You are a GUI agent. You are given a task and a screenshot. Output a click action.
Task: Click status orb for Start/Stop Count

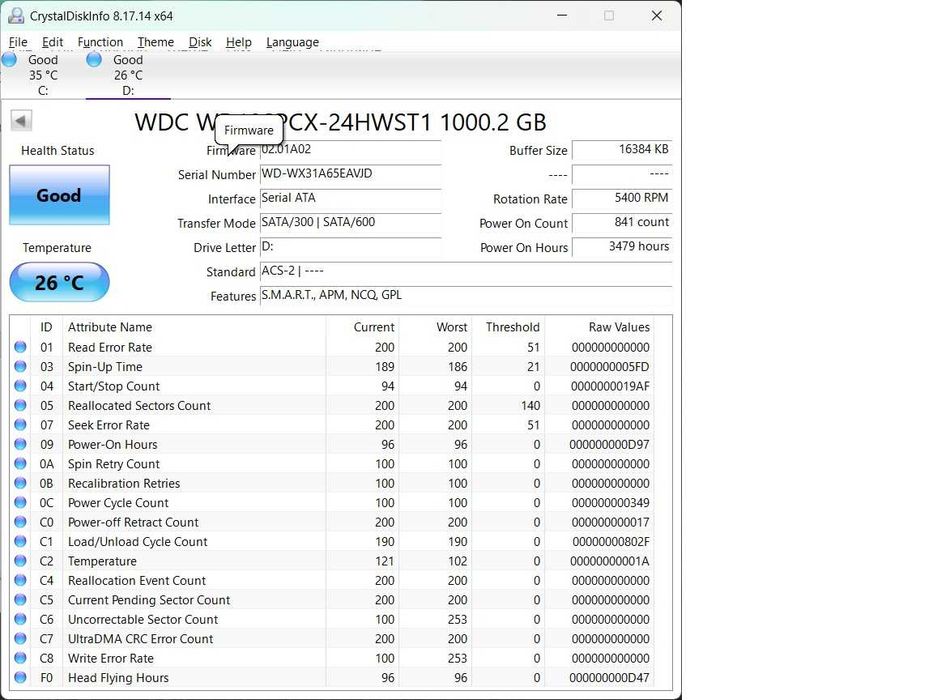tap(20, 386)
